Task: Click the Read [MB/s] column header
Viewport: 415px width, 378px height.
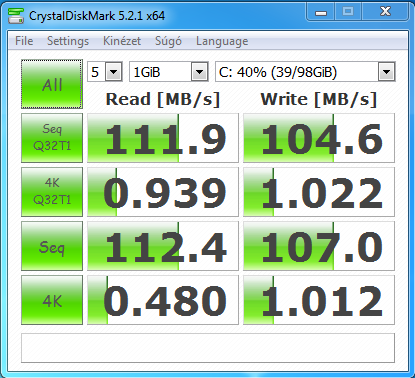Action: click(x=163, y=99)
